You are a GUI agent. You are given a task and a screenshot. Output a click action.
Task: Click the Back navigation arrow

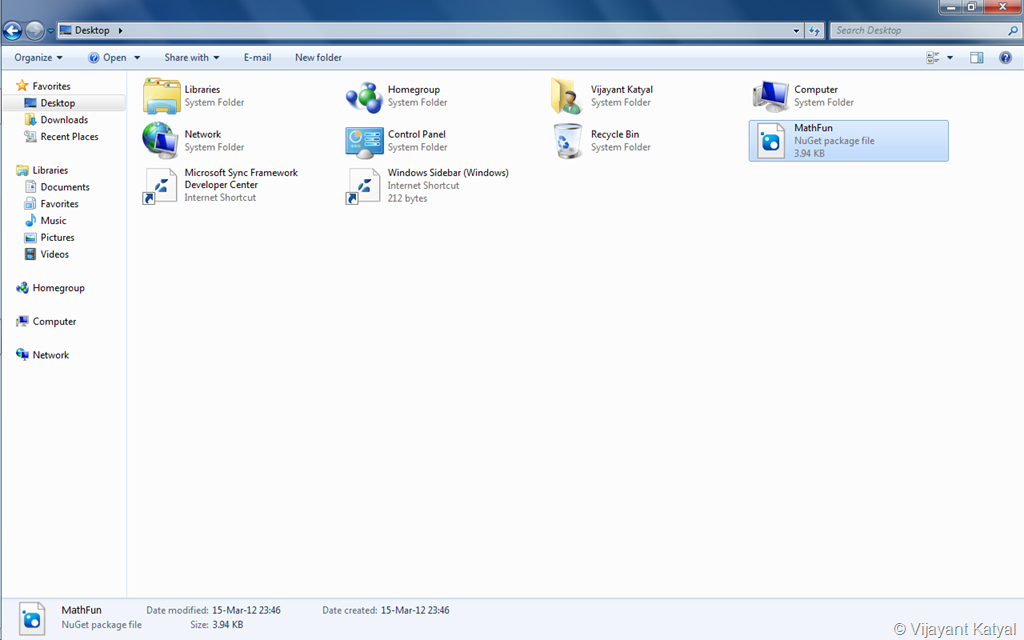(12, 31)
